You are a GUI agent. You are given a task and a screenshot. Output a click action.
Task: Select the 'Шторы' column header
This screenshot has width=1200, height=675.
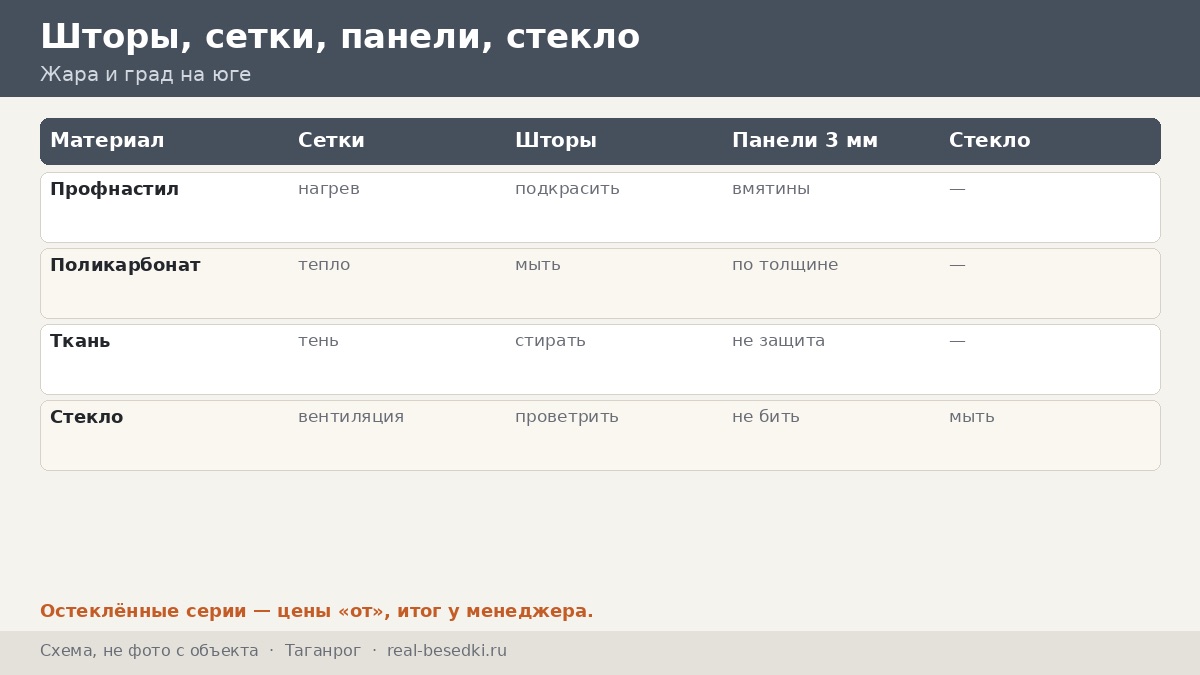pyautogui.click(x=556, y=141)
